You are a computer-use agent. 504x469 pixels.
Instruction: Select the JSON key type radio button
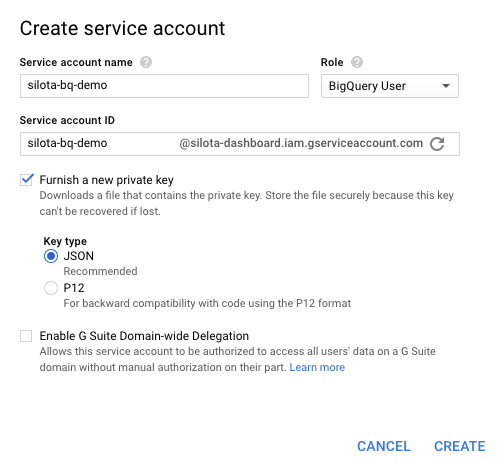point(51,256)
